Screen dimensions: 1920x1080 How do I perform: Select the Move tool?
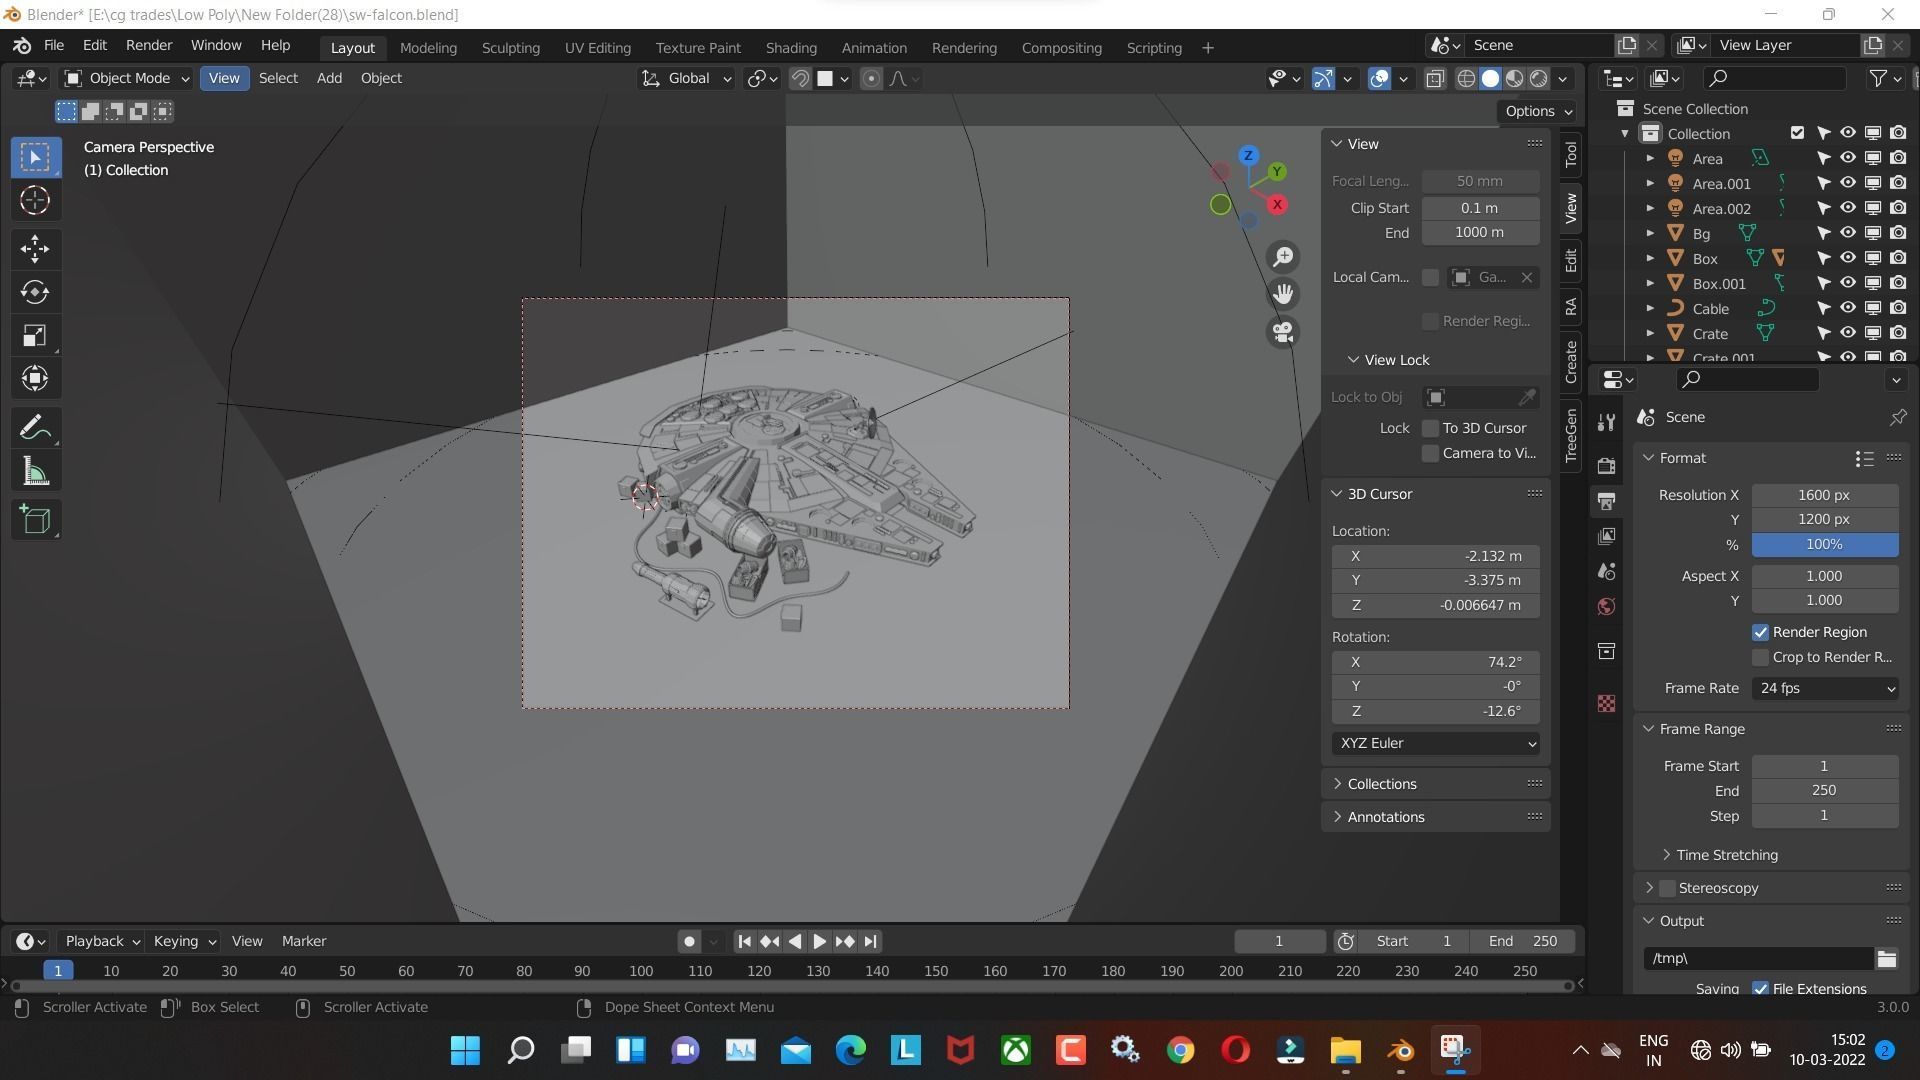point(35,249)
